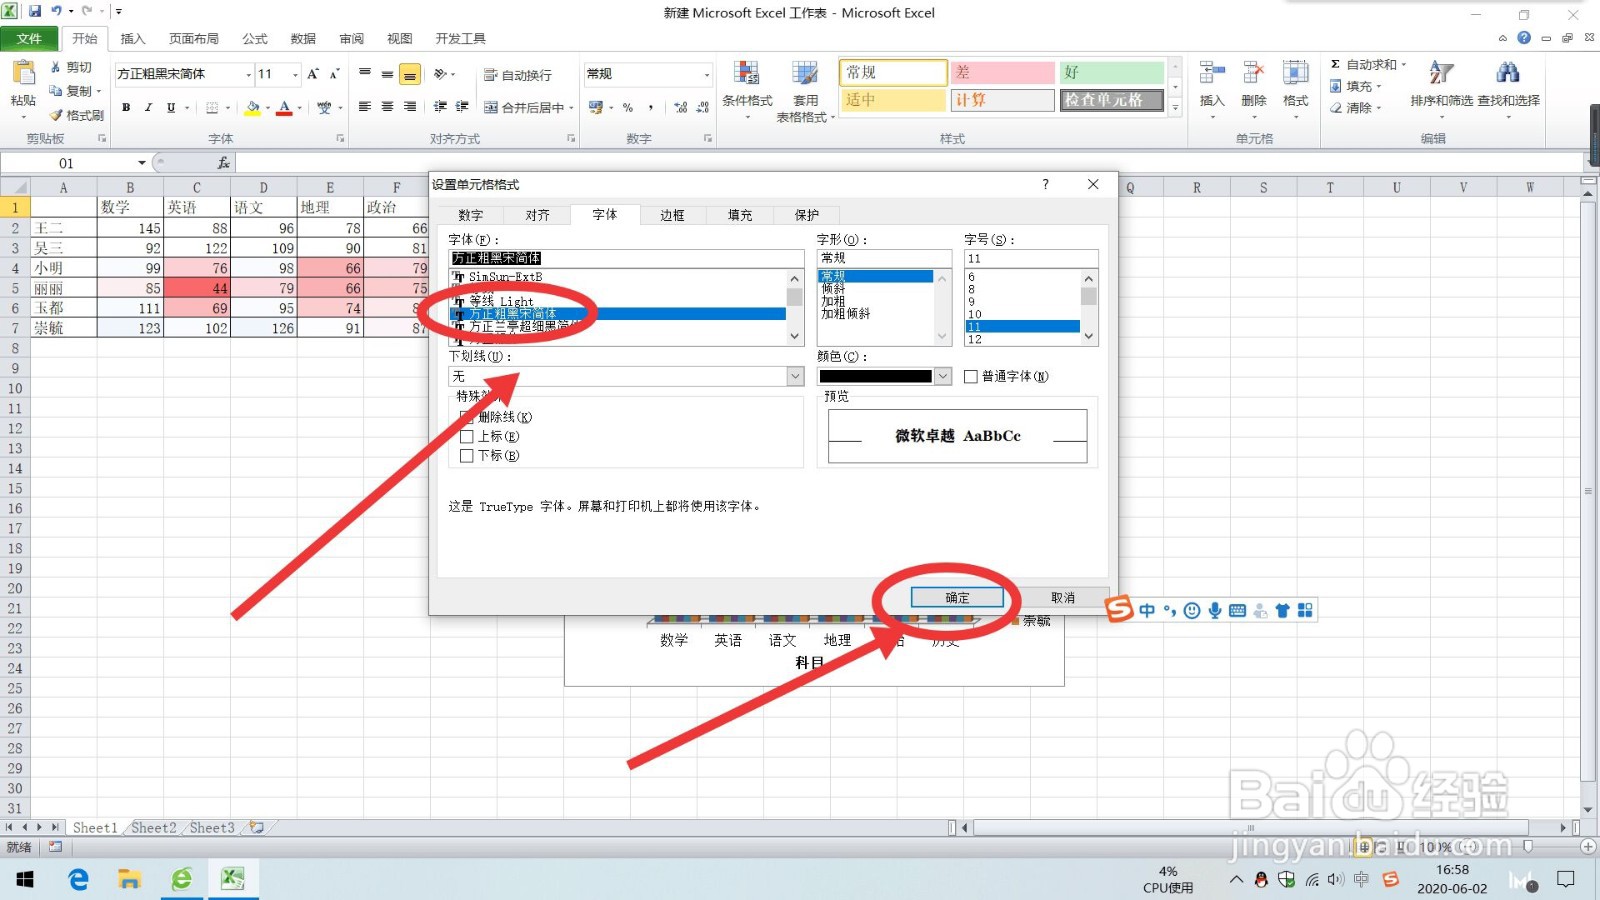
Task: Toggle Bold formatting in the ribbon
Action: (x=126, y=107)
